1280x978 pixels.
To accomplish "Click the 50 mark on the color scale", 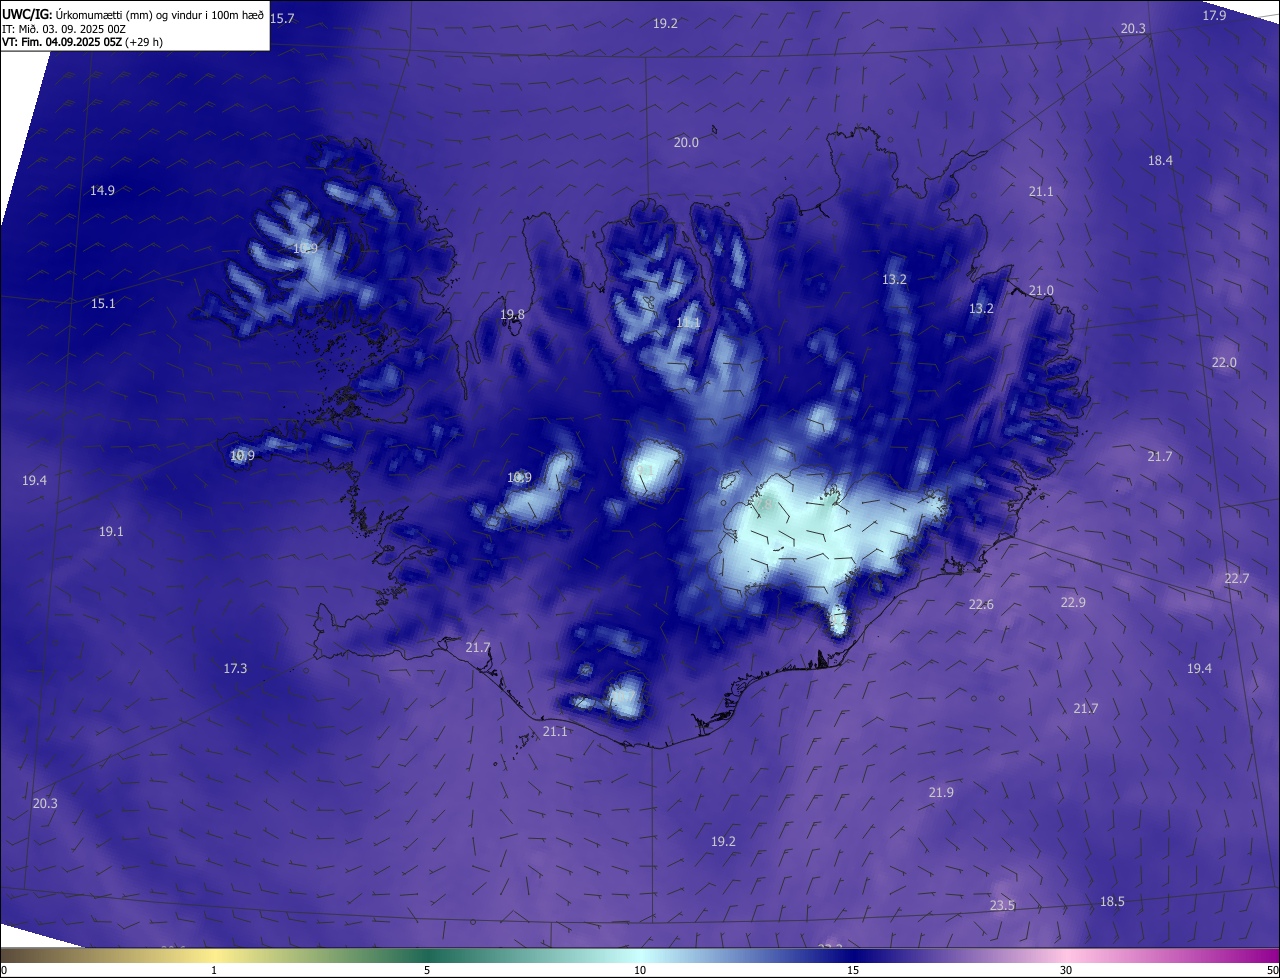I will 1272,970.
